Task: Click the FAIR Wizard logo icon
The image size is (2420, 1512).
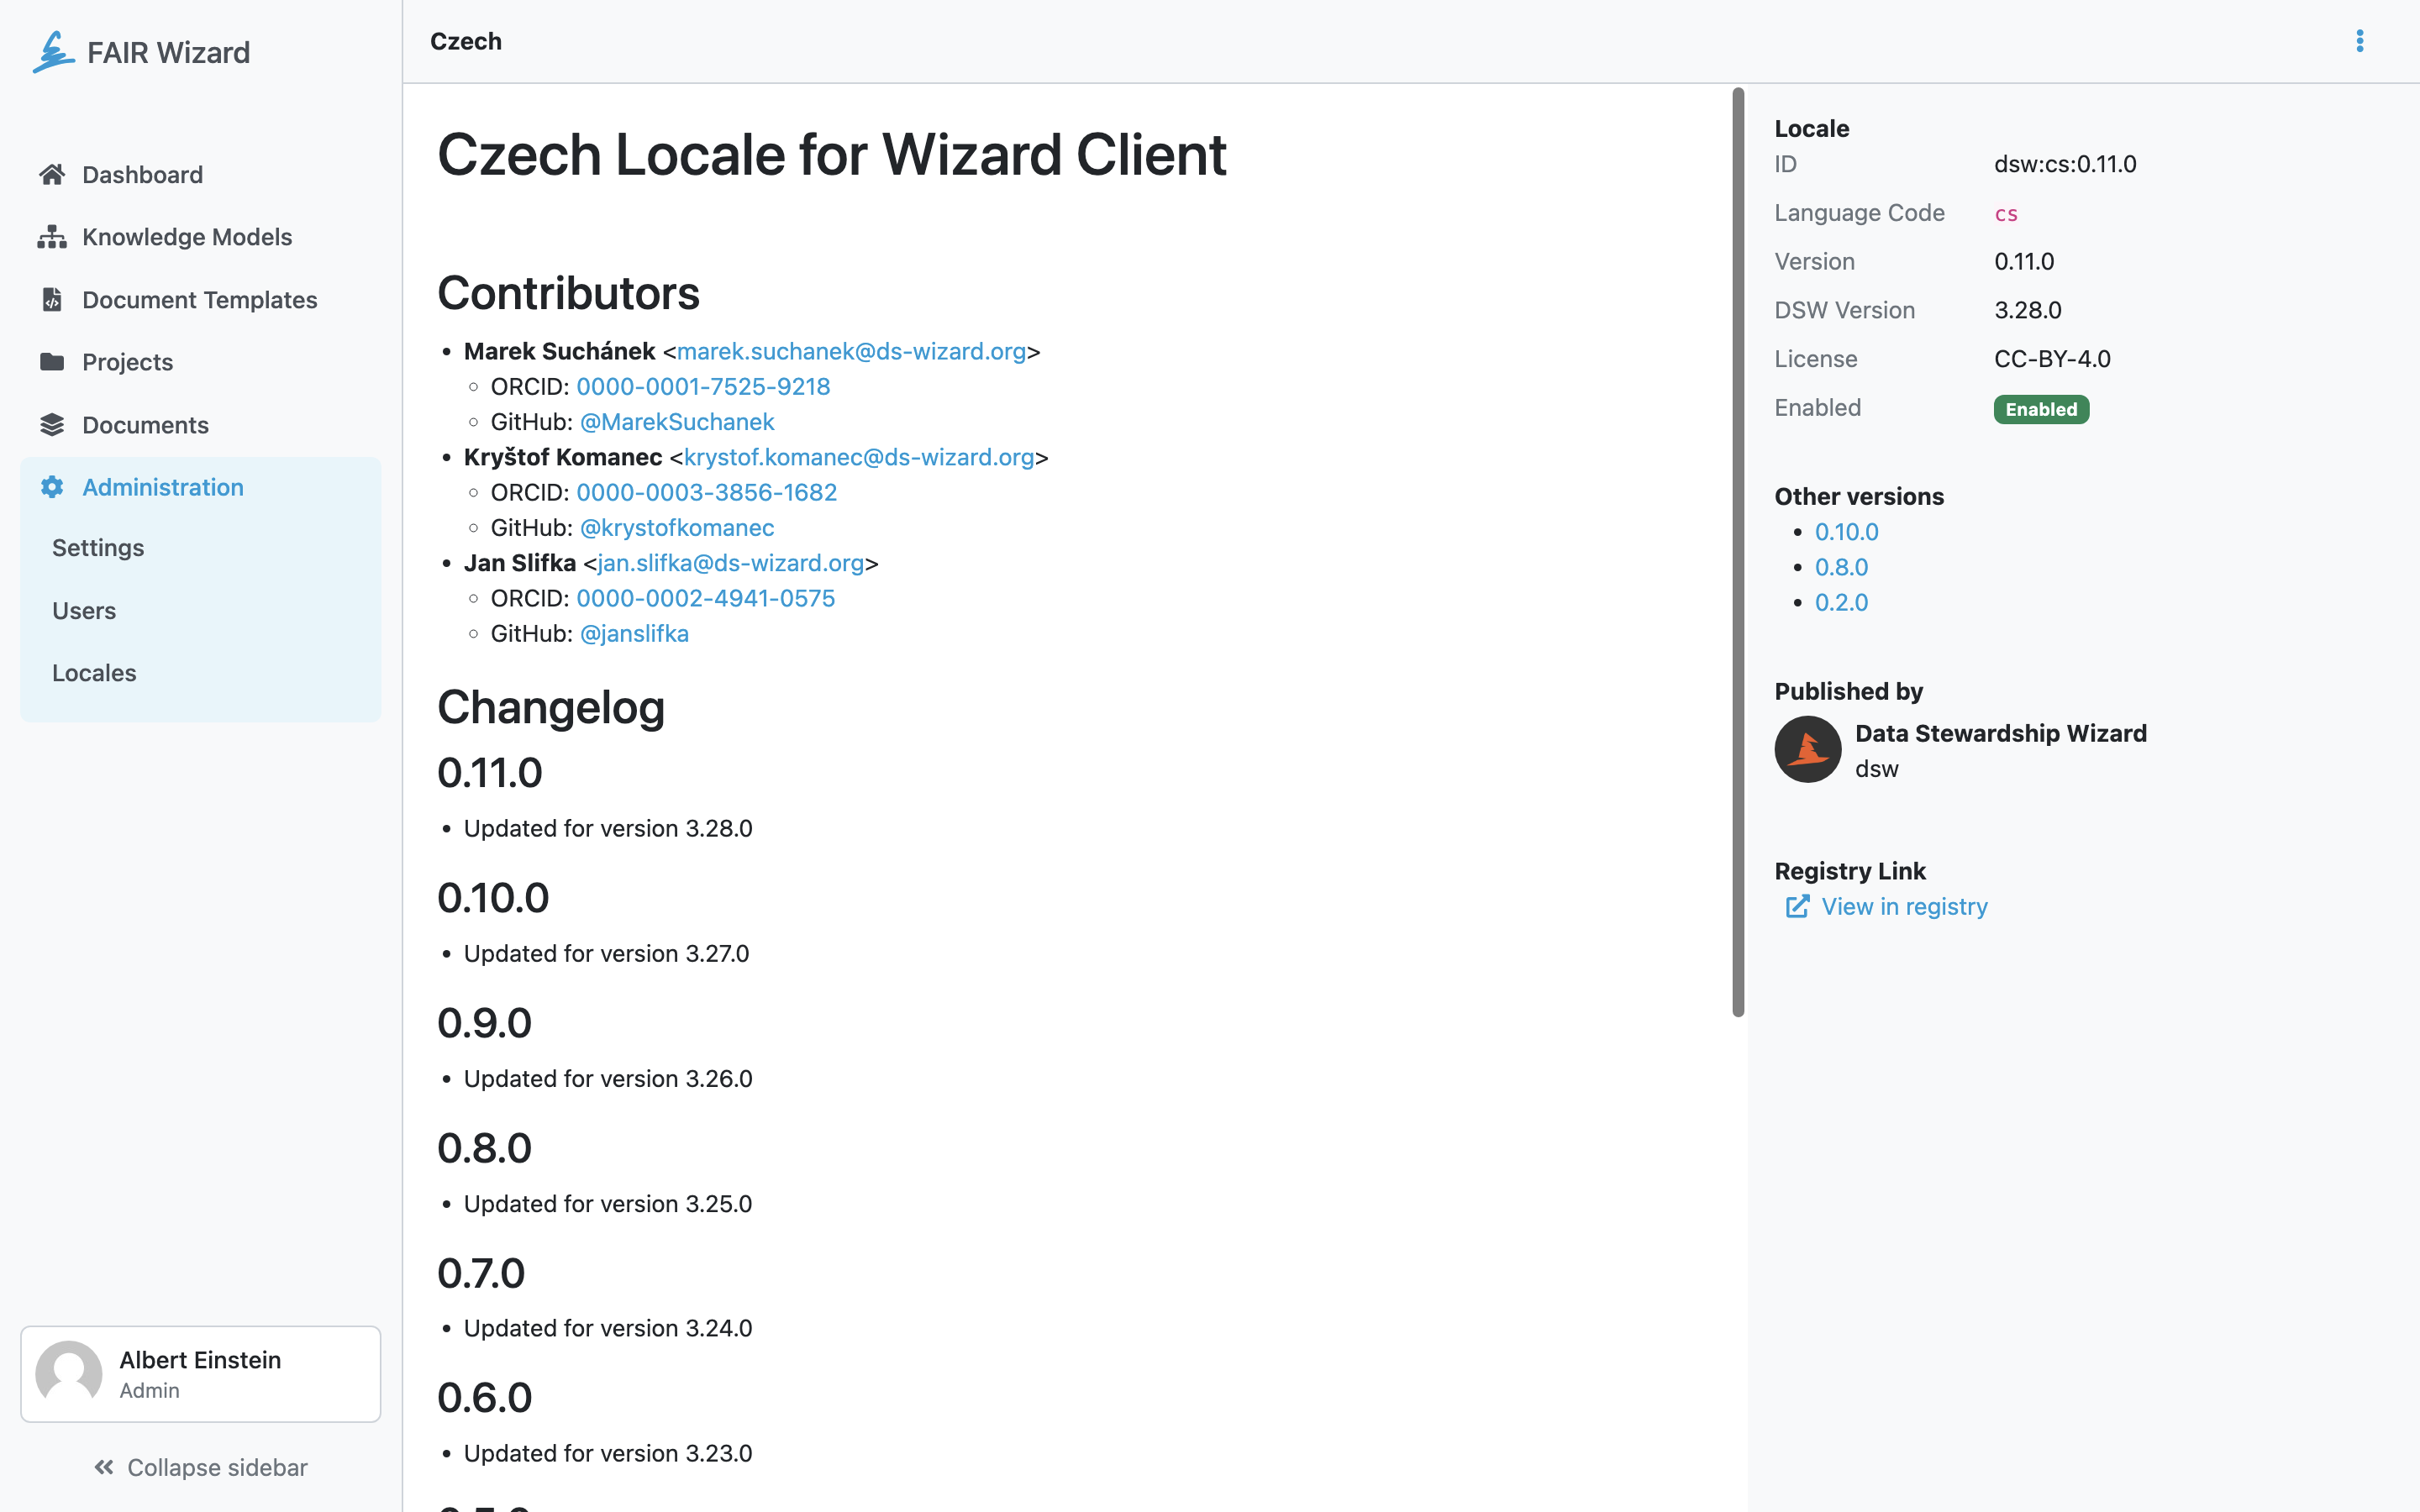Action: (53, 52)
